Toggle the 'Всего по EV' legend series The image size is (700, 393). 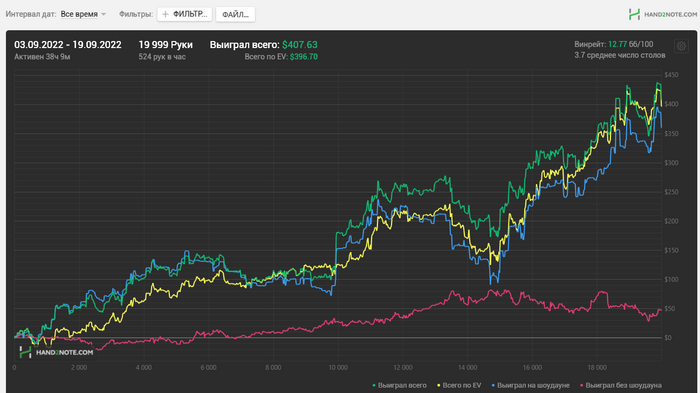point(459,385)
